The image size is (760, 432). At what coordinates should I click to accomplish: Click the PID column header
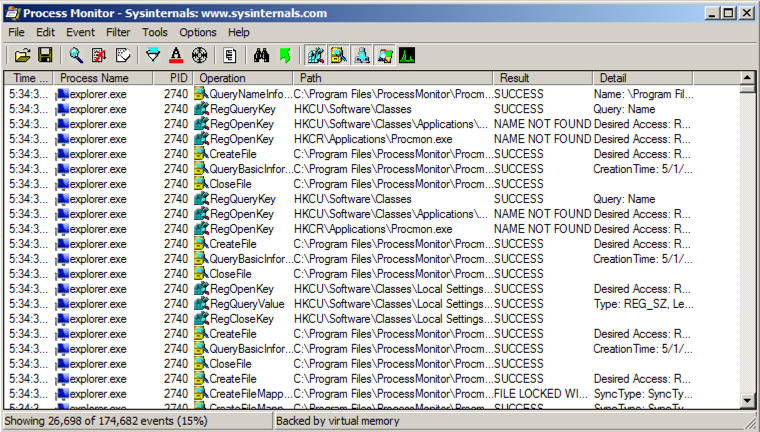point(173,78)
